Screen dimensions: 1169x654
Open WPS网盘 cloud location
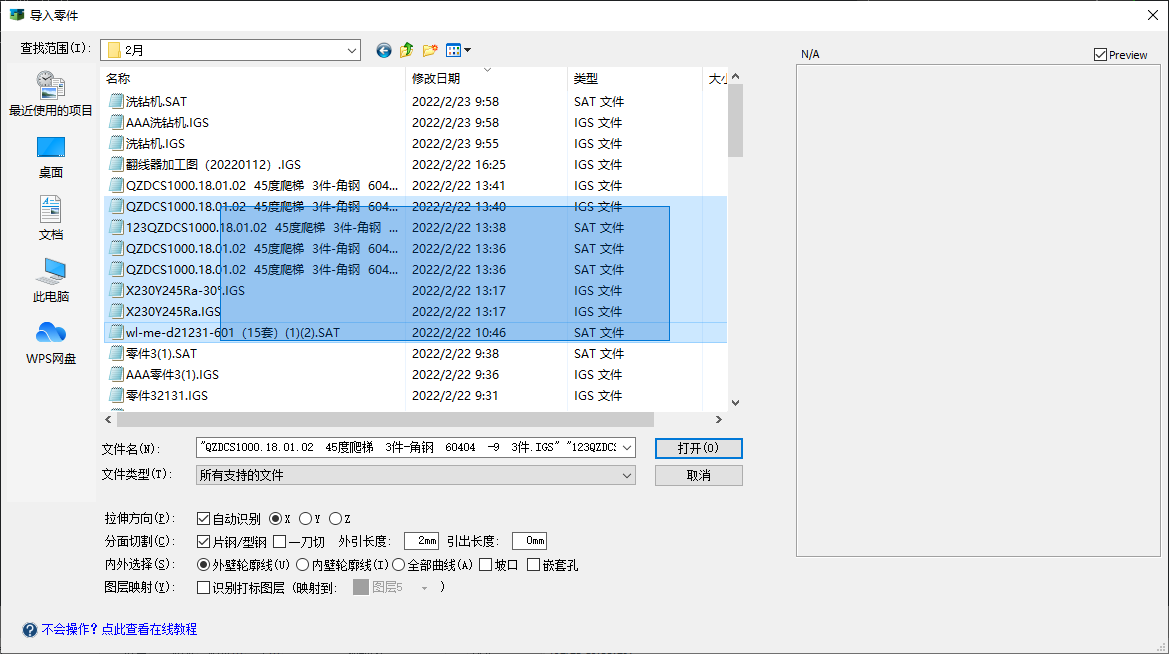(51, 343)
